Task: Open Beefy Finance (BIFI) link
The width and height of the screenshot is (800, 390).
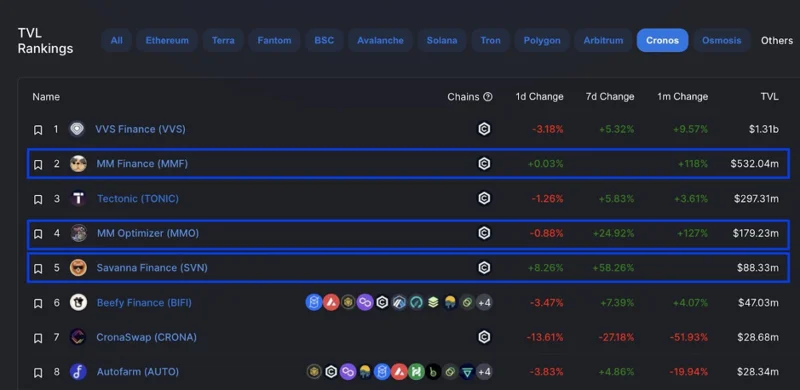Action: pyautogui.click(x=144, y=303)
